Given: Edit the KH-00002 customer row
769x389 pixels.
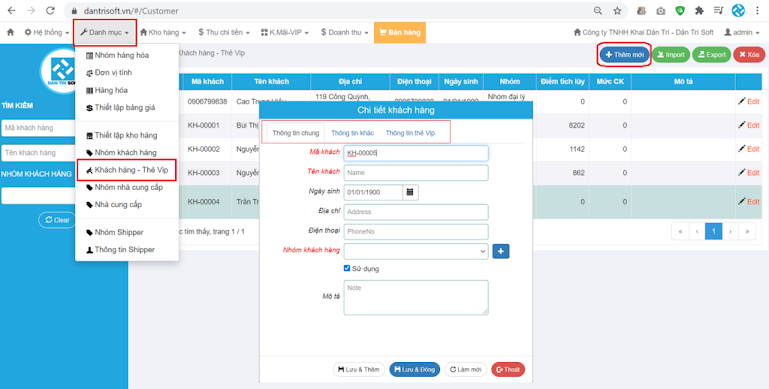Looking at the screenshot, I should coord(748,149).
